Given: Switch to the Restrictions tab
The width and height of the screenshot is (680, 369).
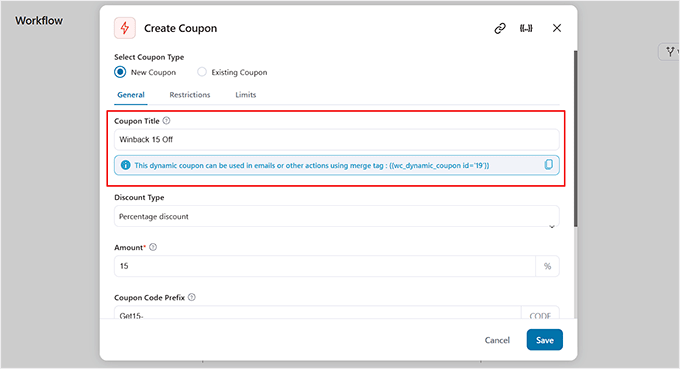Looking at the screenshot, I should coord(190,95).
